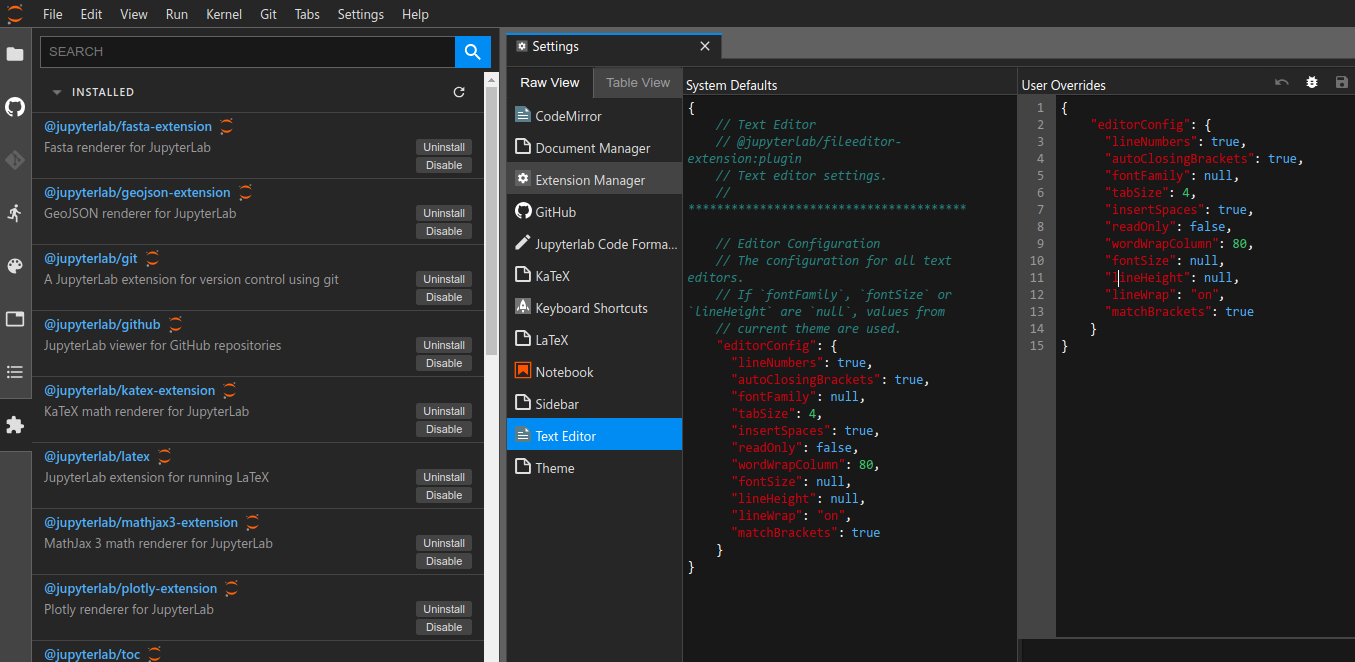Open the GitHub sidebar panel icon
The width and height of the screenshot is (1355, 662).
coord(15,106)
